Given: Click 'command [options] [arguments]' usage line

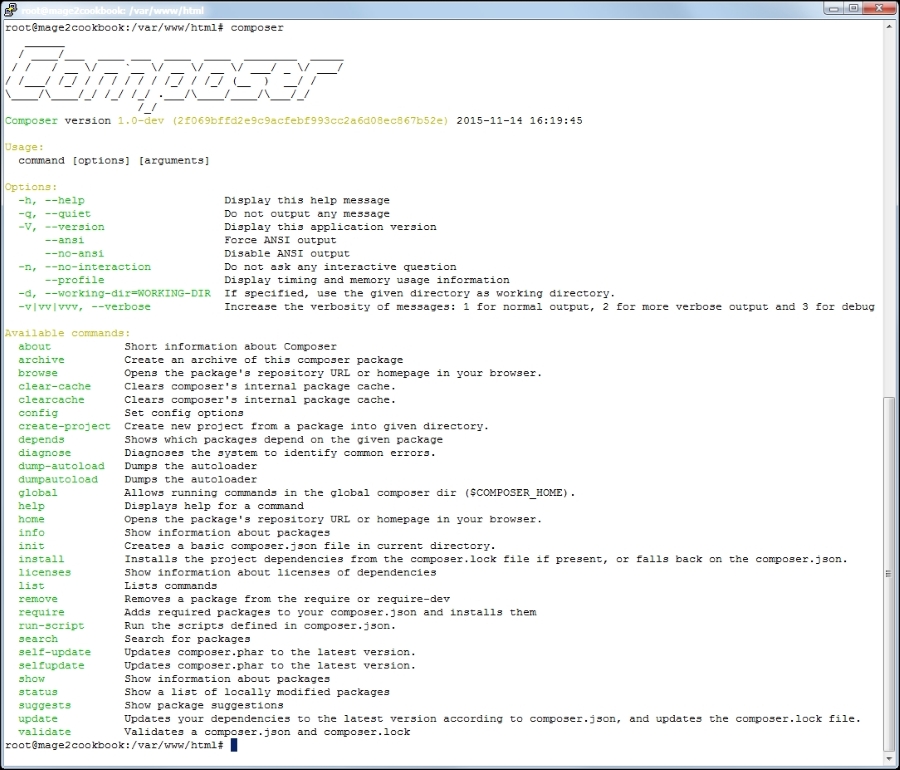Looking at the screenshot, I should tap(114, 161).
